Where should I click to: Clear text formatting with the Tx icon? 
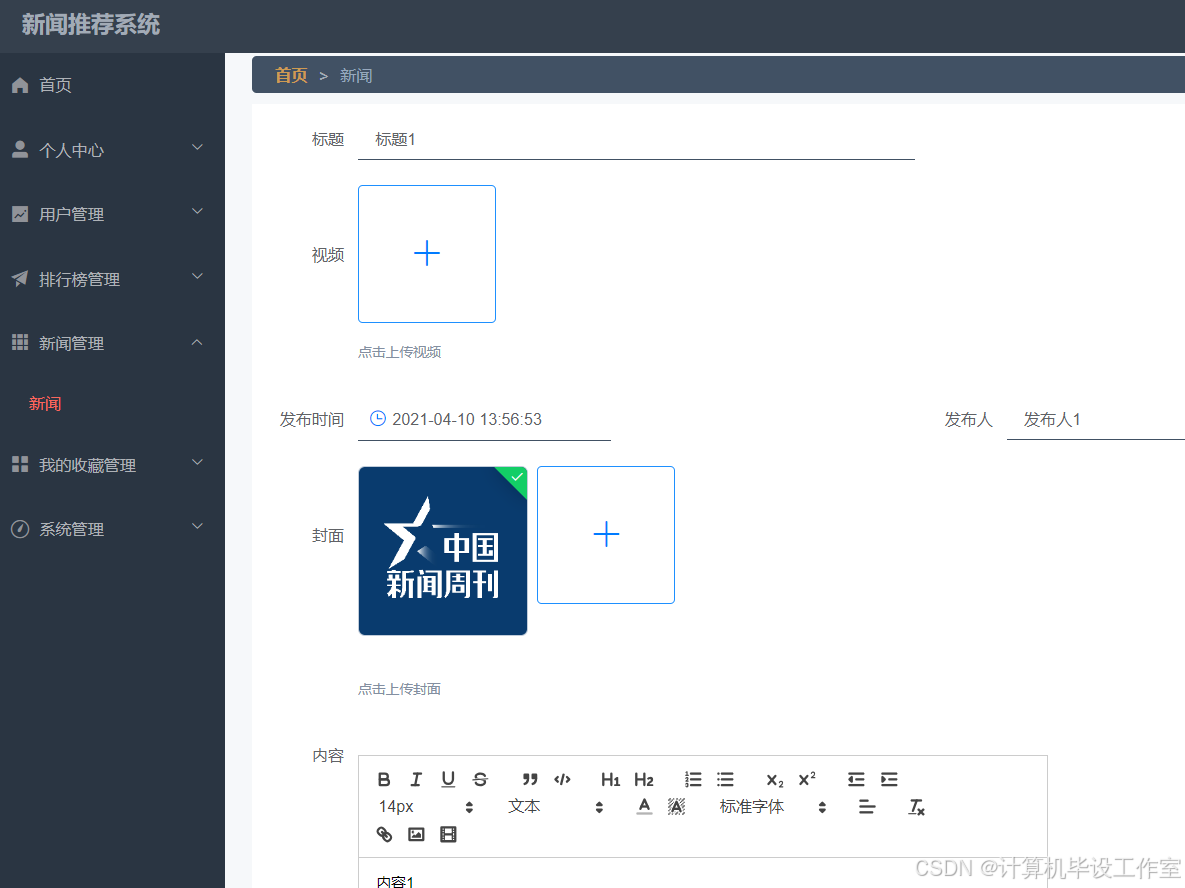coord(916,807)
